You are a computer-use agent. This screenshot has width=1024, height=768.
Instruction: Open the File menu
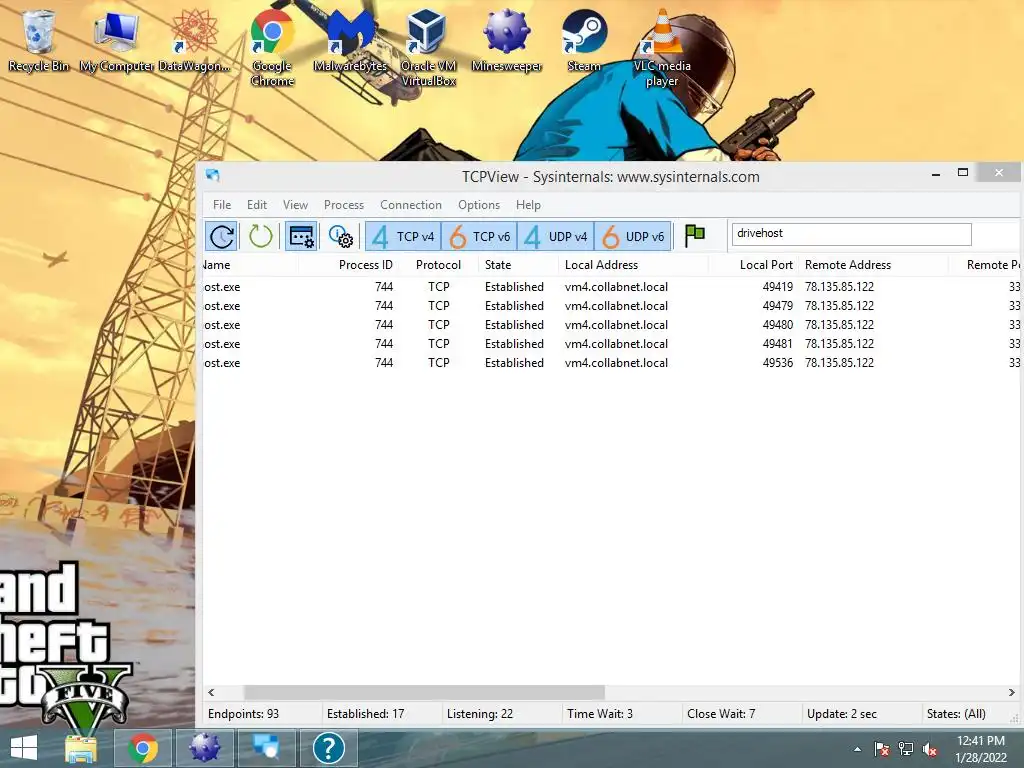[x=222, y=204]
